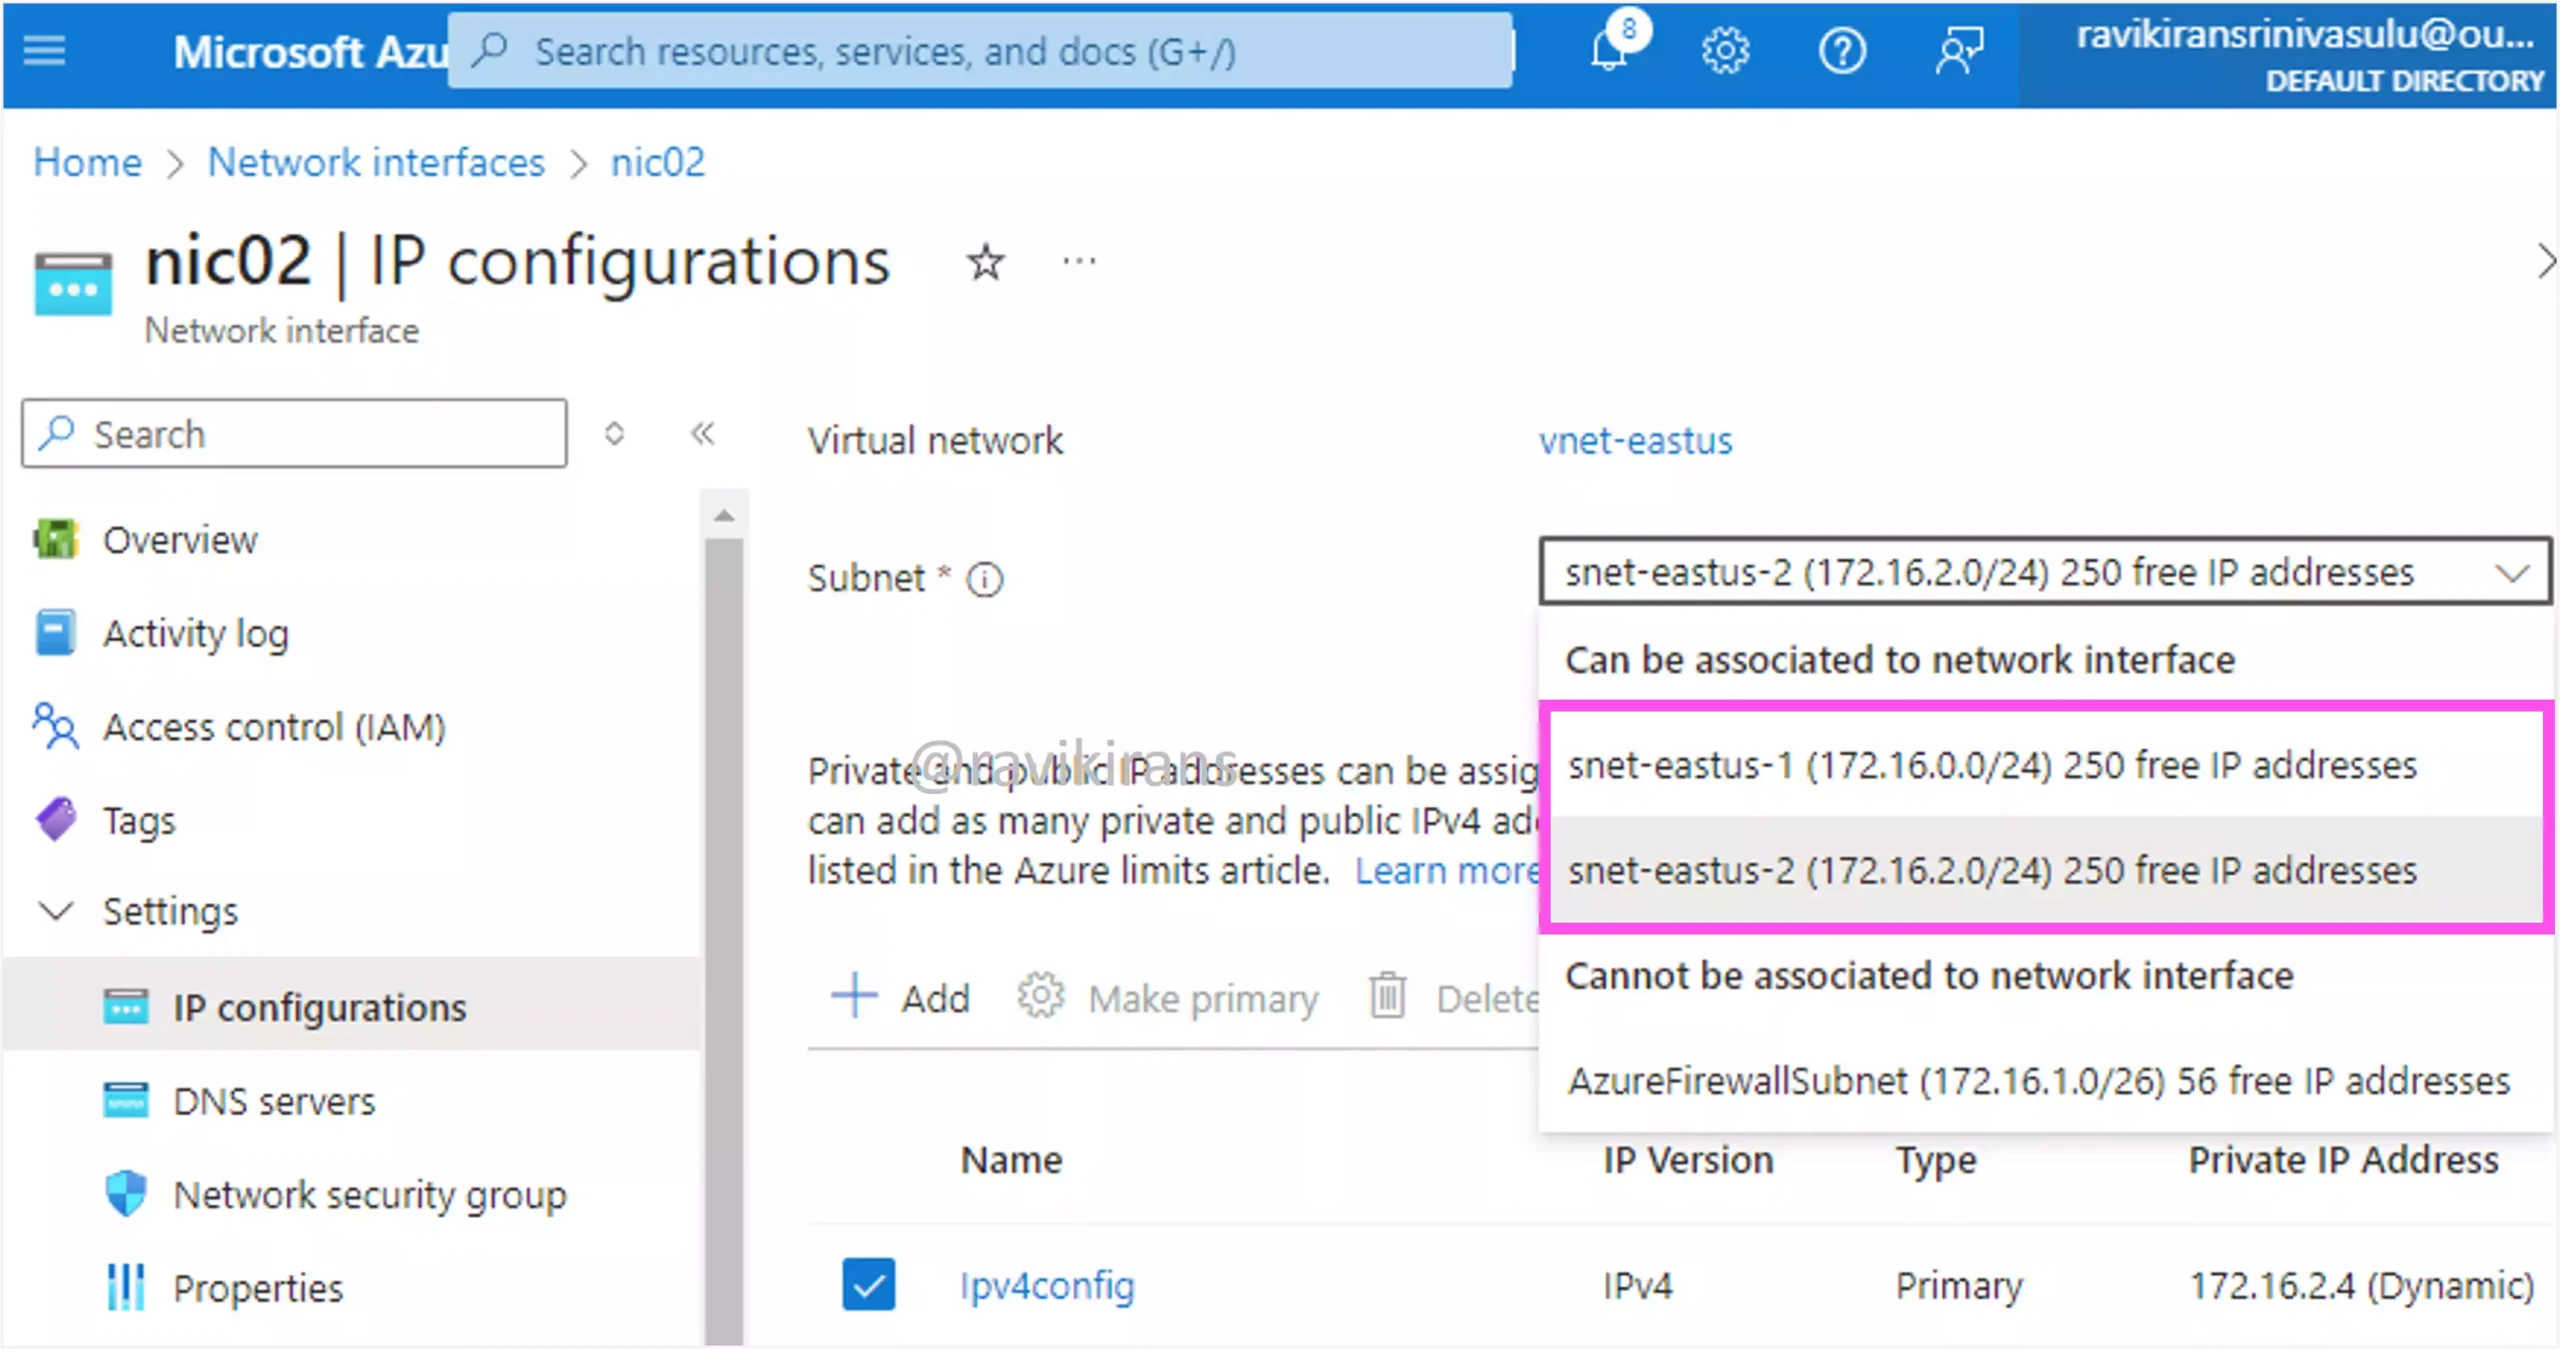Select vnet-eastus virtual network link
Image resolution: width=2560 pixels, height=1349 pixels.
(x=1634, y=440)
